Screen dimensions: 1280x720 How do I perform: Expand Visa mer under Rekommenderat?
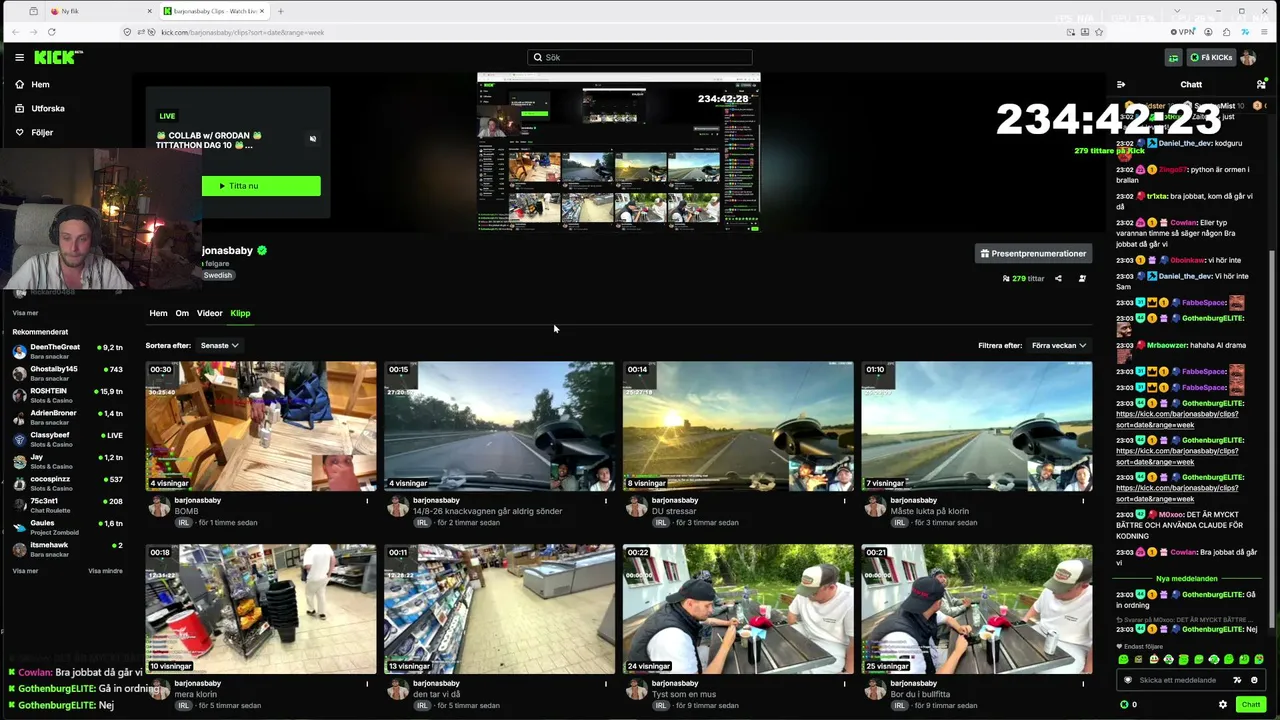pyautogui.click(x=25, y=571)
